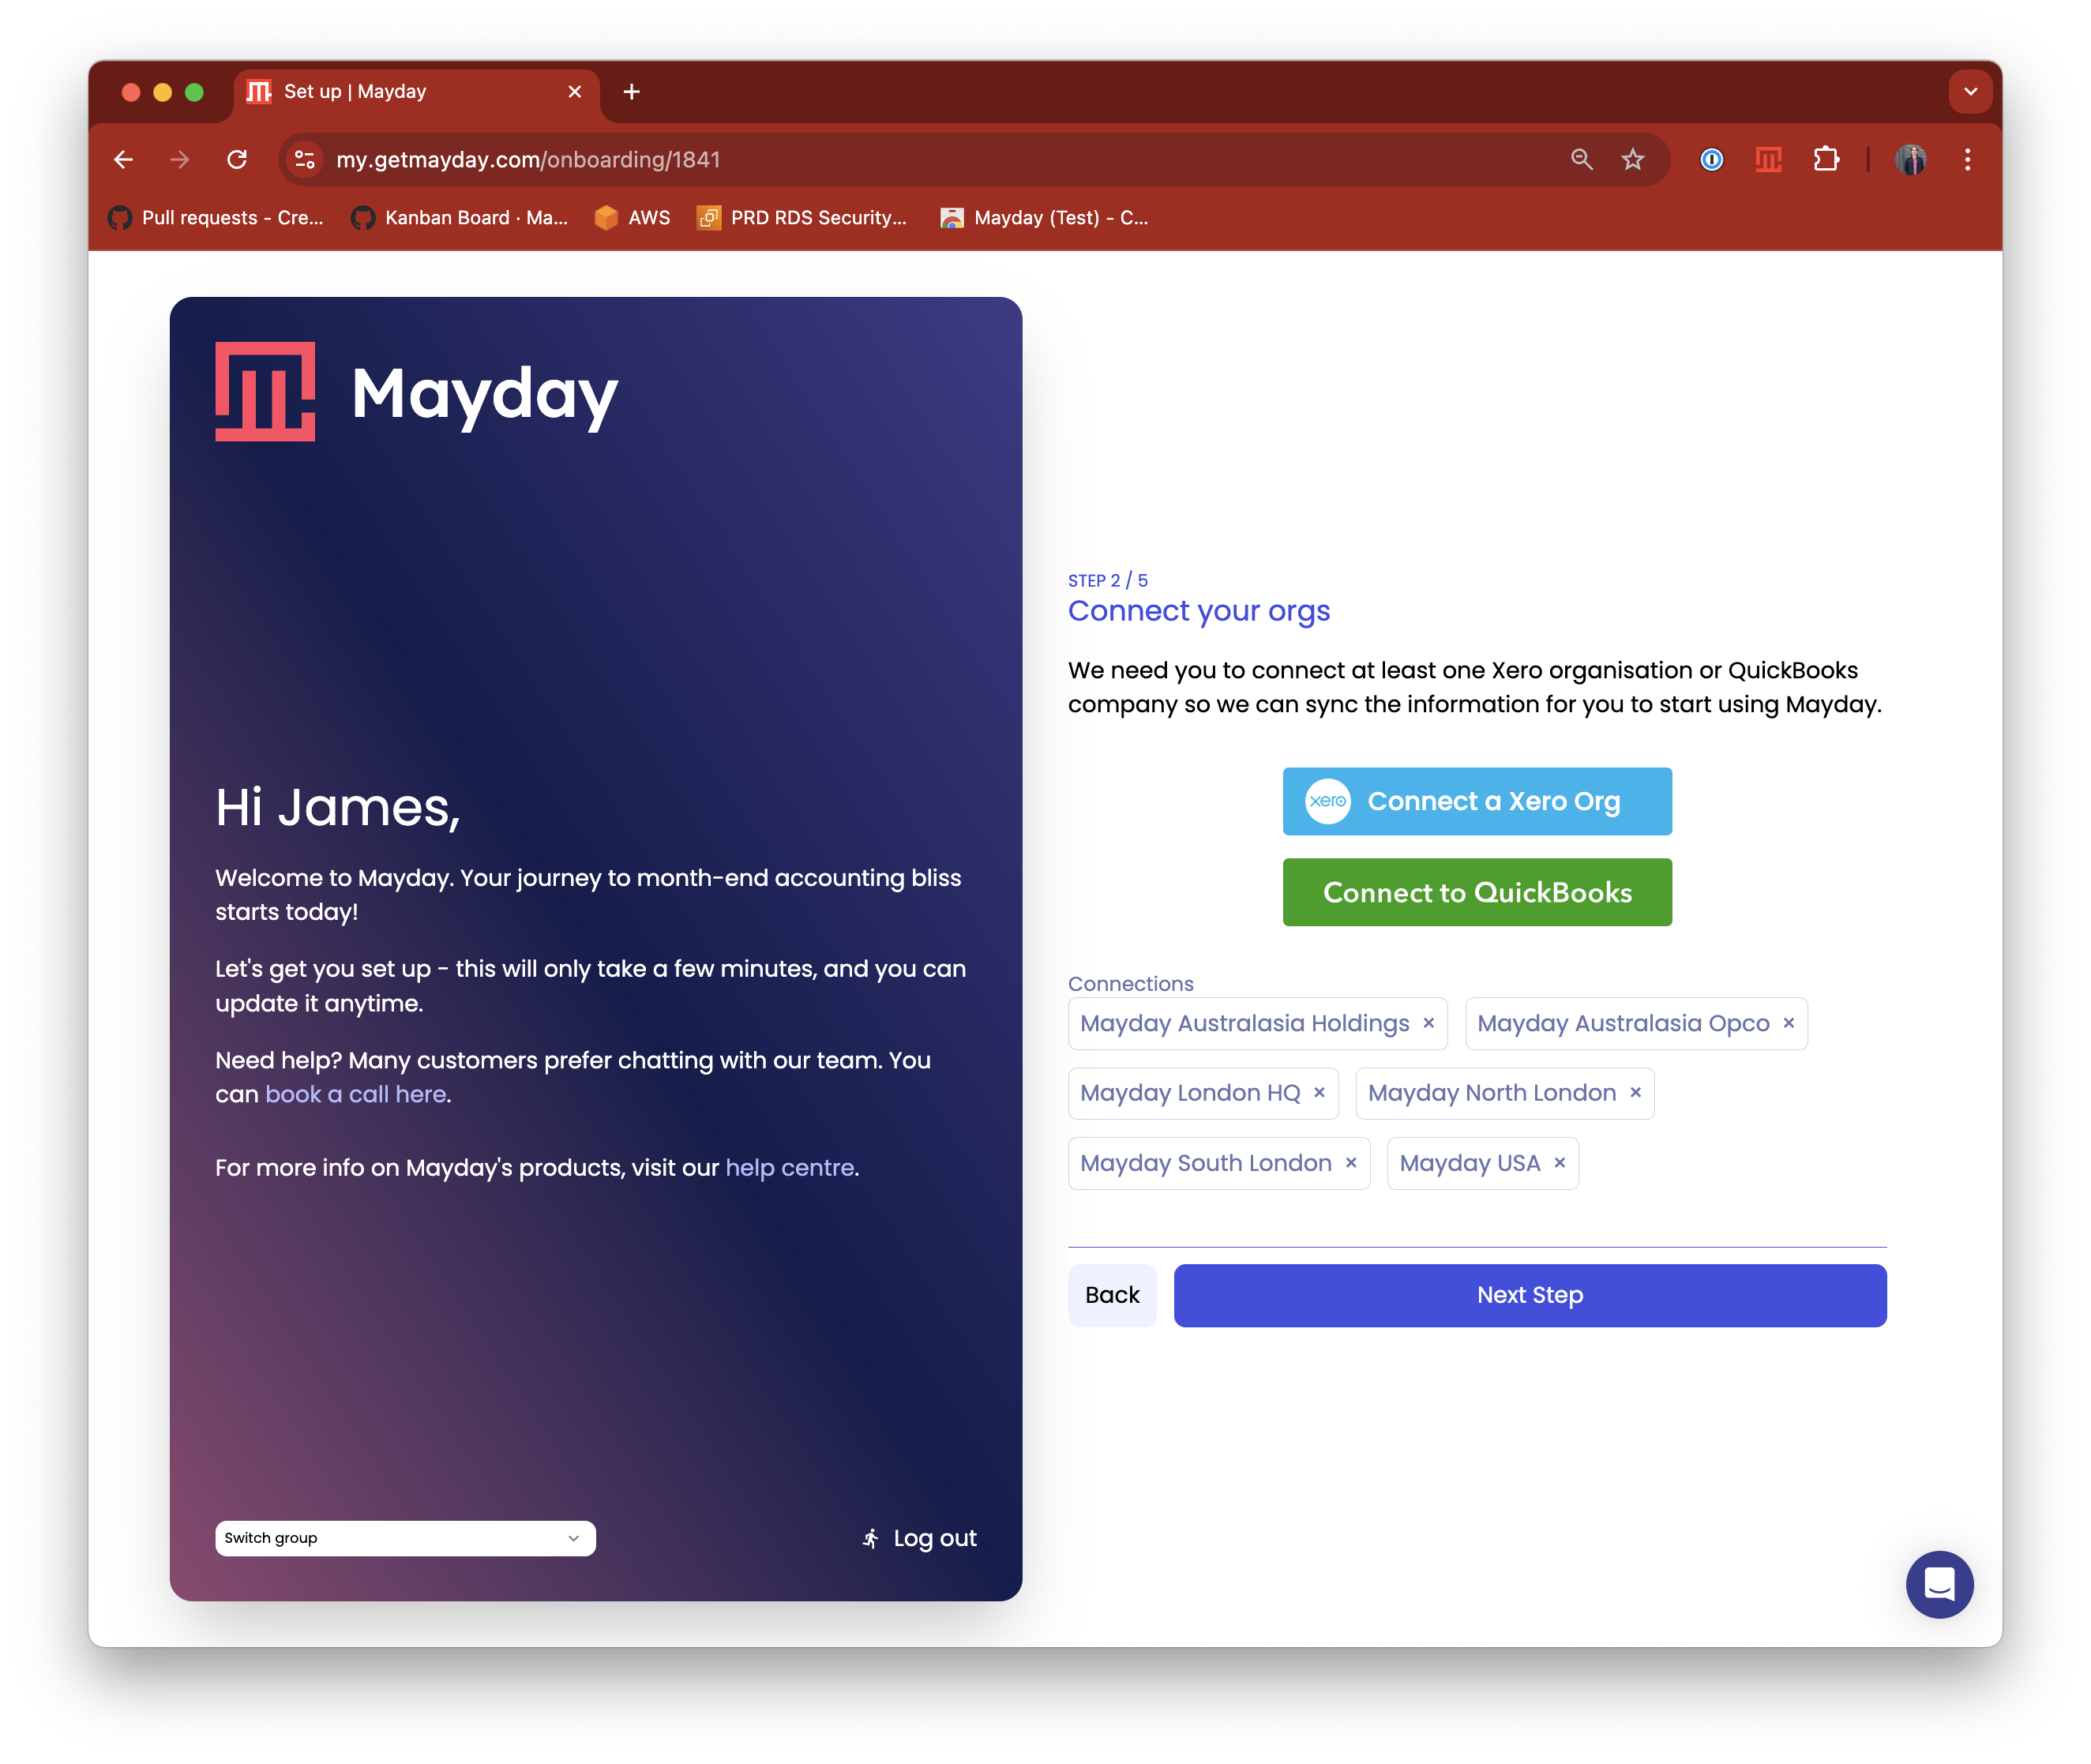
Task: Click Connect a Xero Org button
Action: coord(1476,801)
